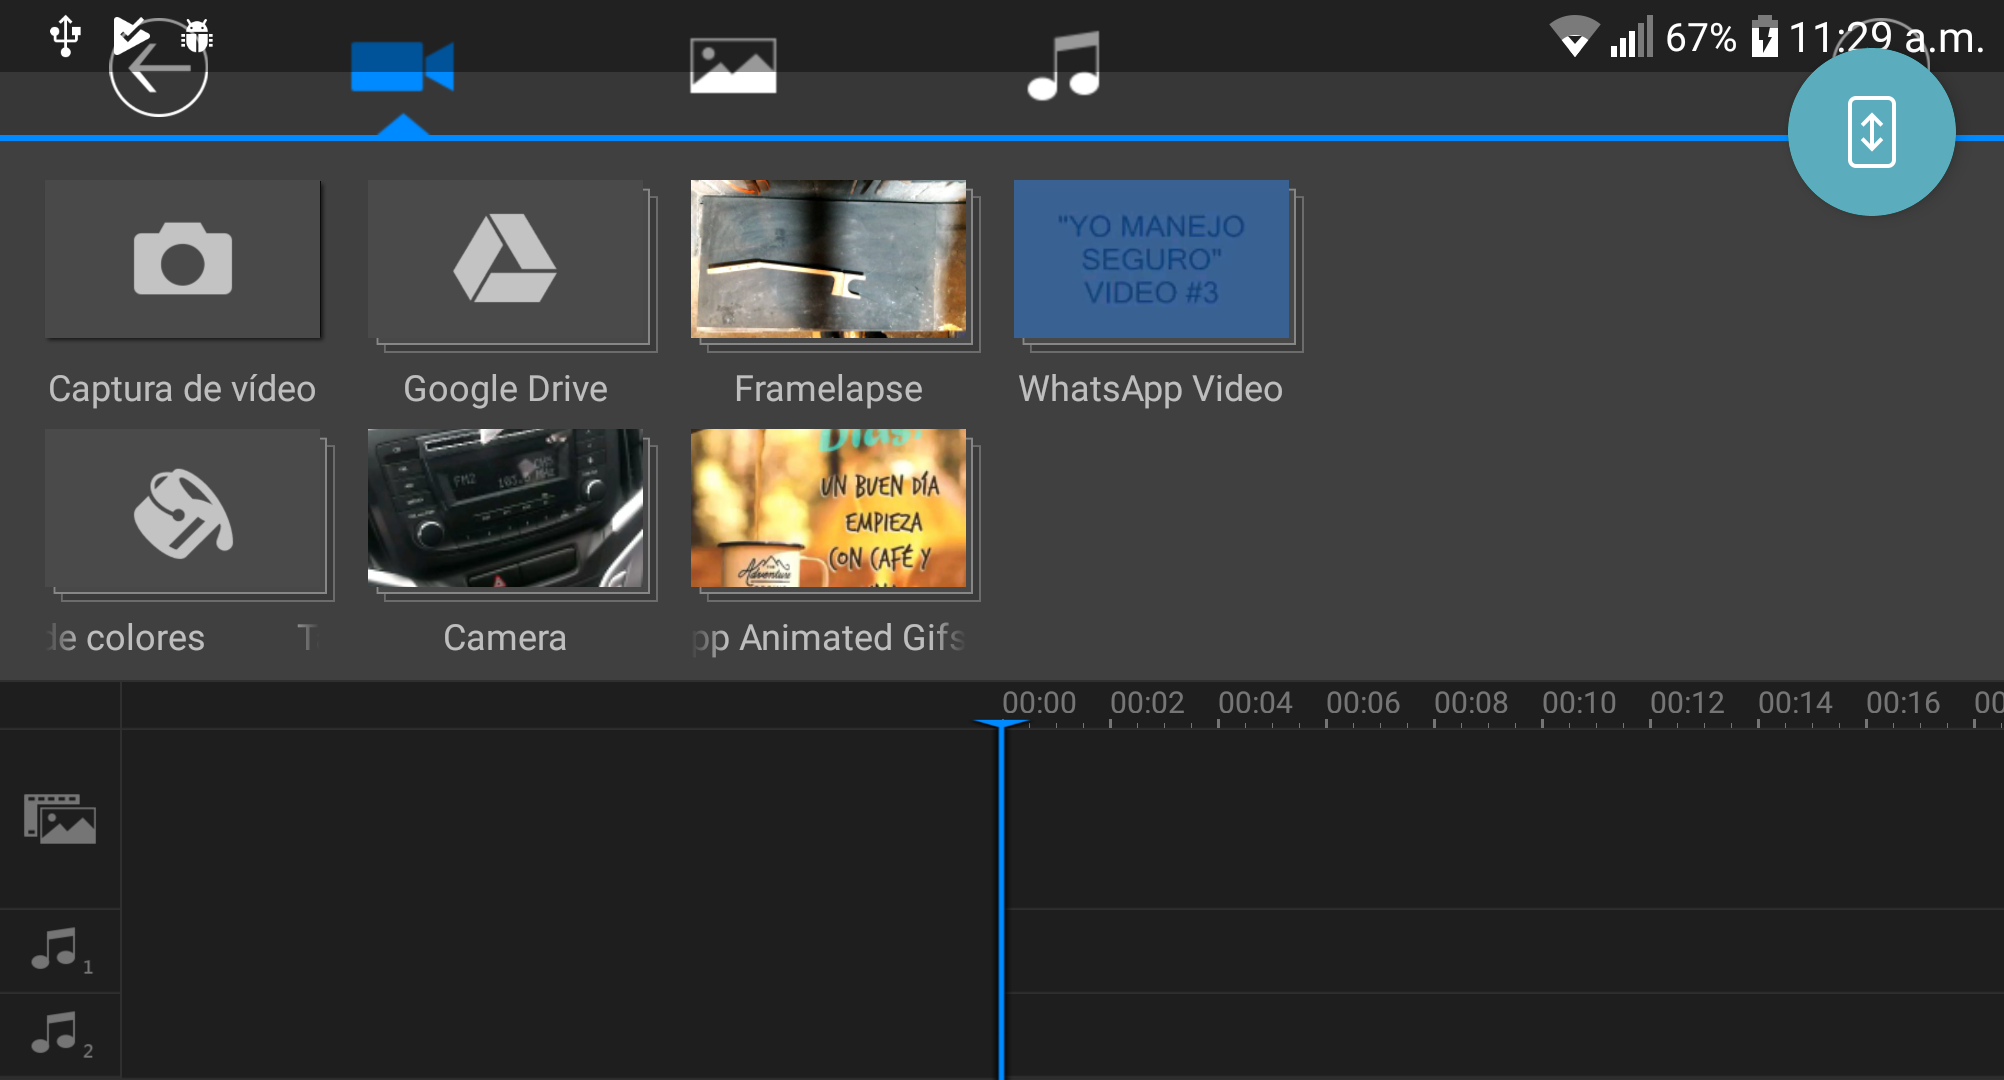Open the WhatsApp Animated Gifs folder
2004x1080 pixels.
(829, 508)
